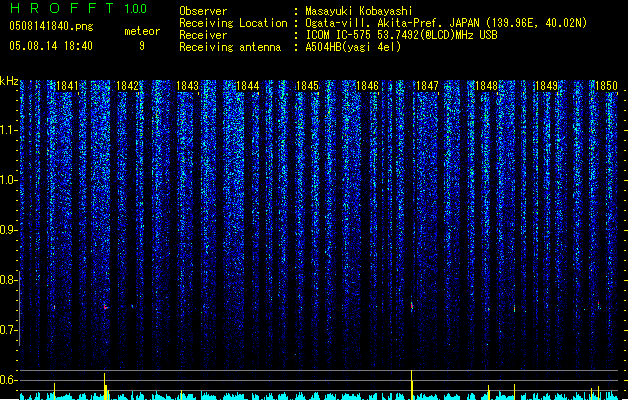Click the date stamp 05.08.14 18:40
Viewport: 629px width, 400px height.
(51, 46)
